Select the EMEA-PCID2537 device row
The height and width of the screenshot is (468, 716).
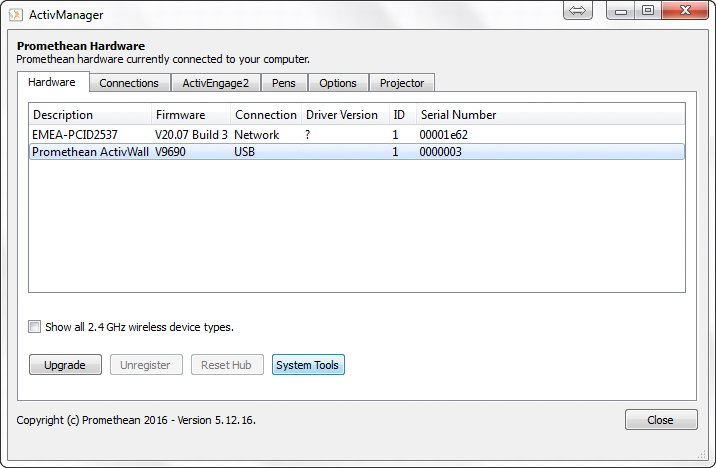pos(357,135)
